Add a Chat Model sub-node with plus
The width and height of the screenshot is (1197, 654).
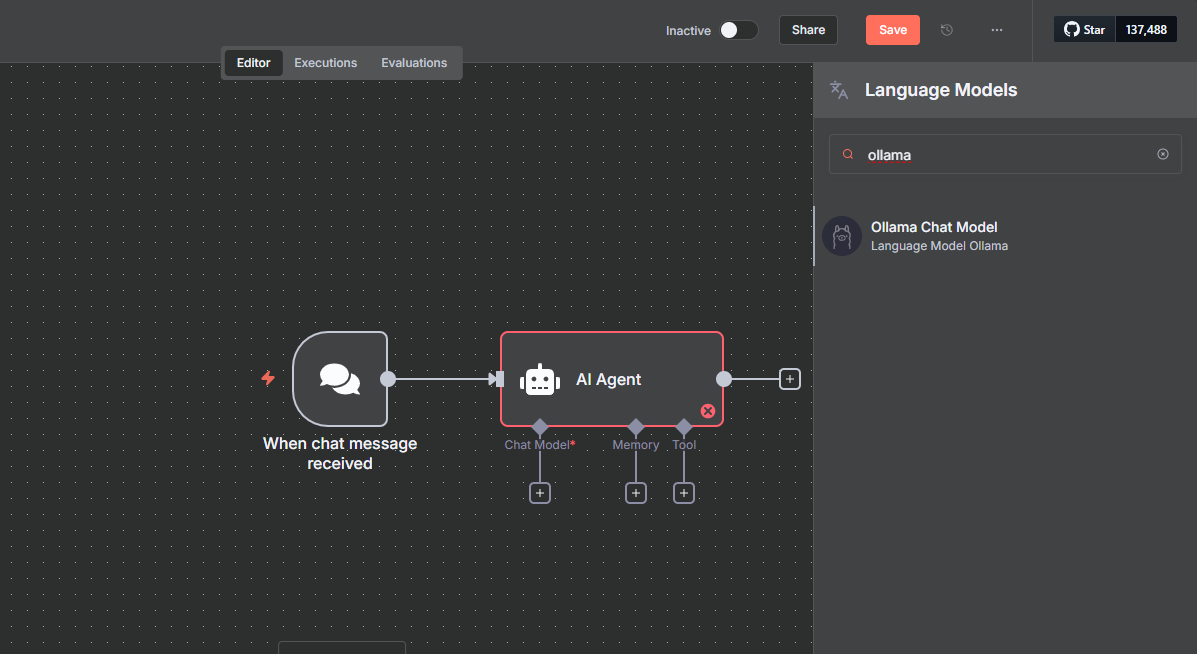[540, 493]
